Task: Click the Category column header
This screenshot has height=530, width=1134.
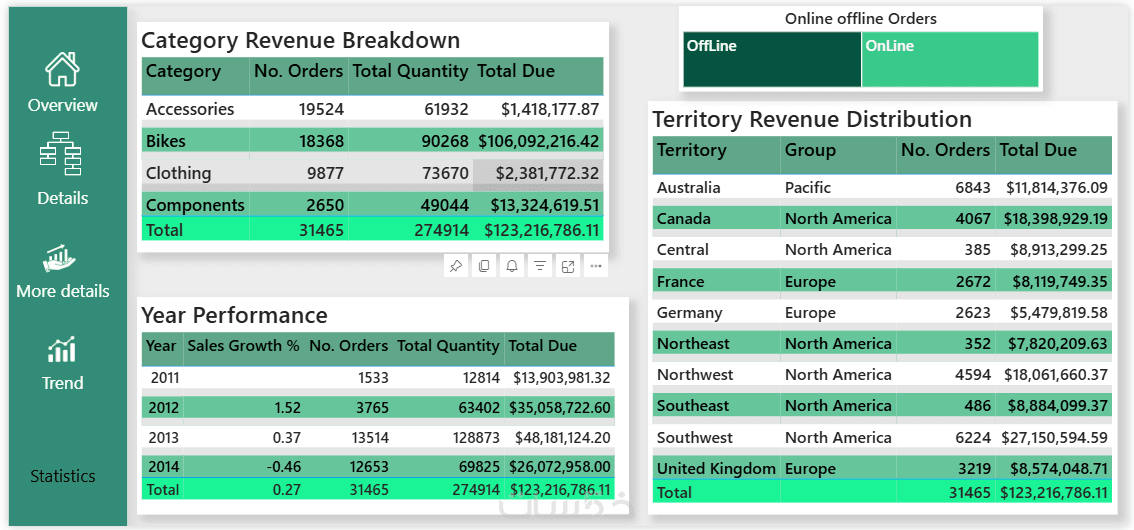Action: tap(183, 71)
